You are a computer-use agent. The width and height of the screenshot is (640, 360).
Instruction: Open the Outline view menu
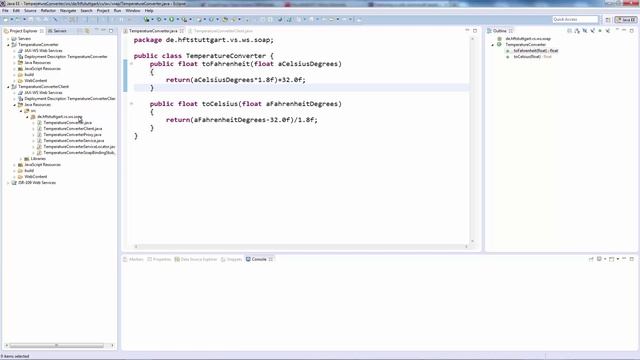point(617,30)
